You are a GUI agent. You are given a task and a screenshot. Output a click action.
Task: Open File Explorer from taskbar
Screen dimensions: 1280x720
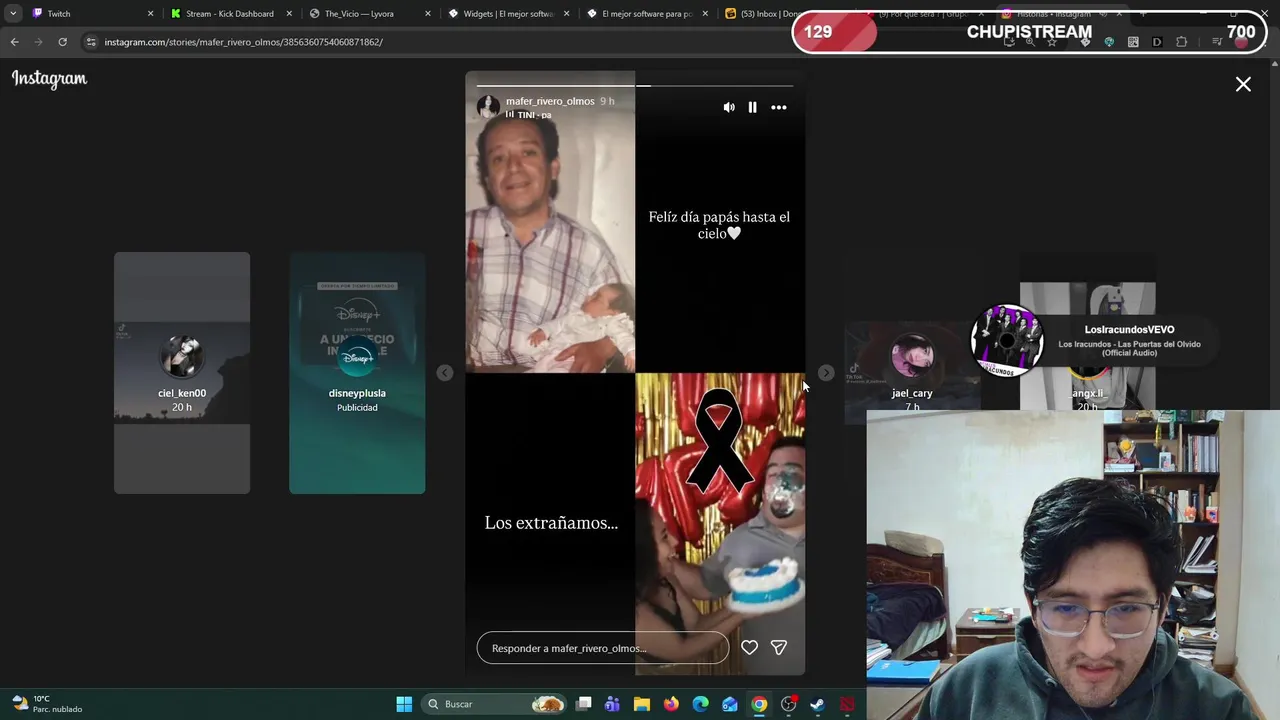[642, 704]
